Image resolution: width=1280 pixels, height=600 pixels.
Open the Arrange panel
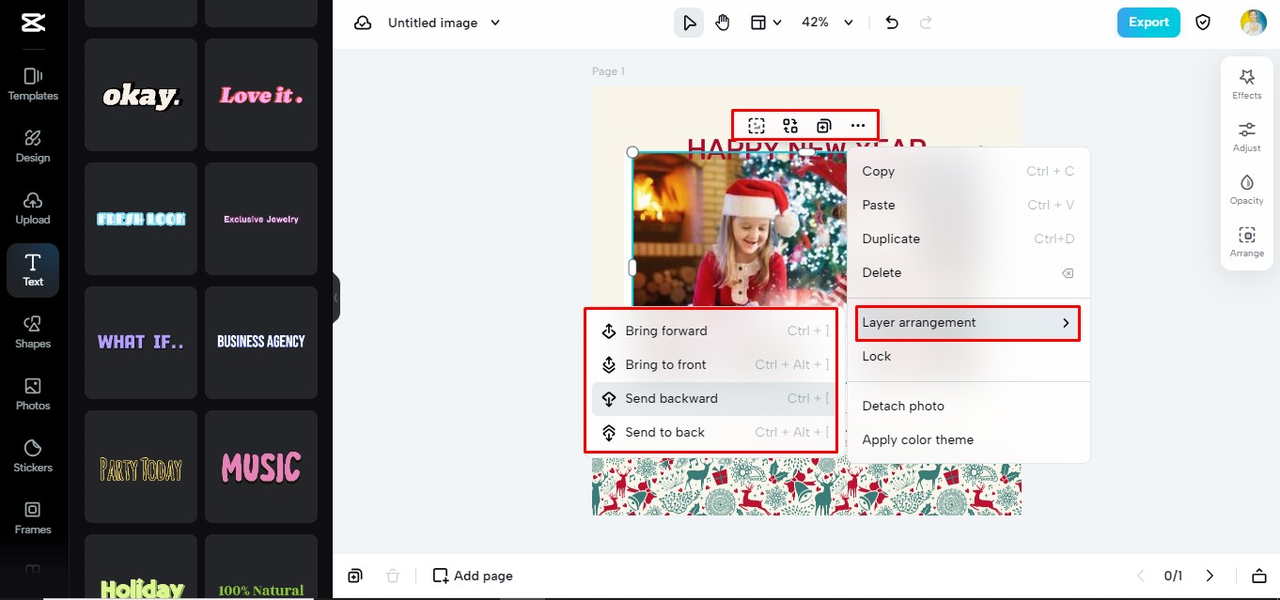coord(1247,242)
